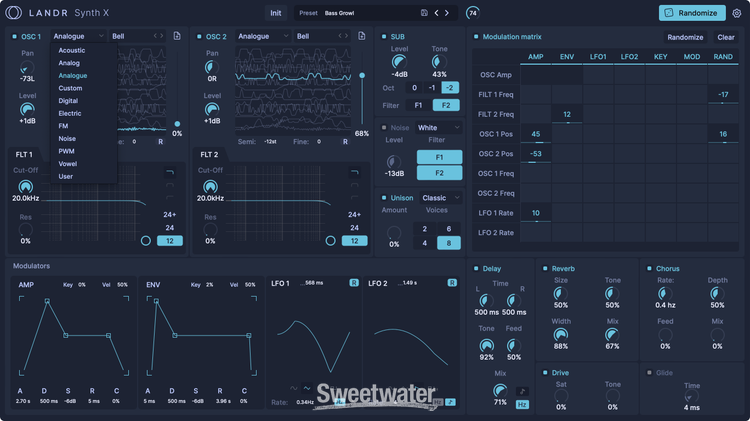Click the Init button

[276, 13]
